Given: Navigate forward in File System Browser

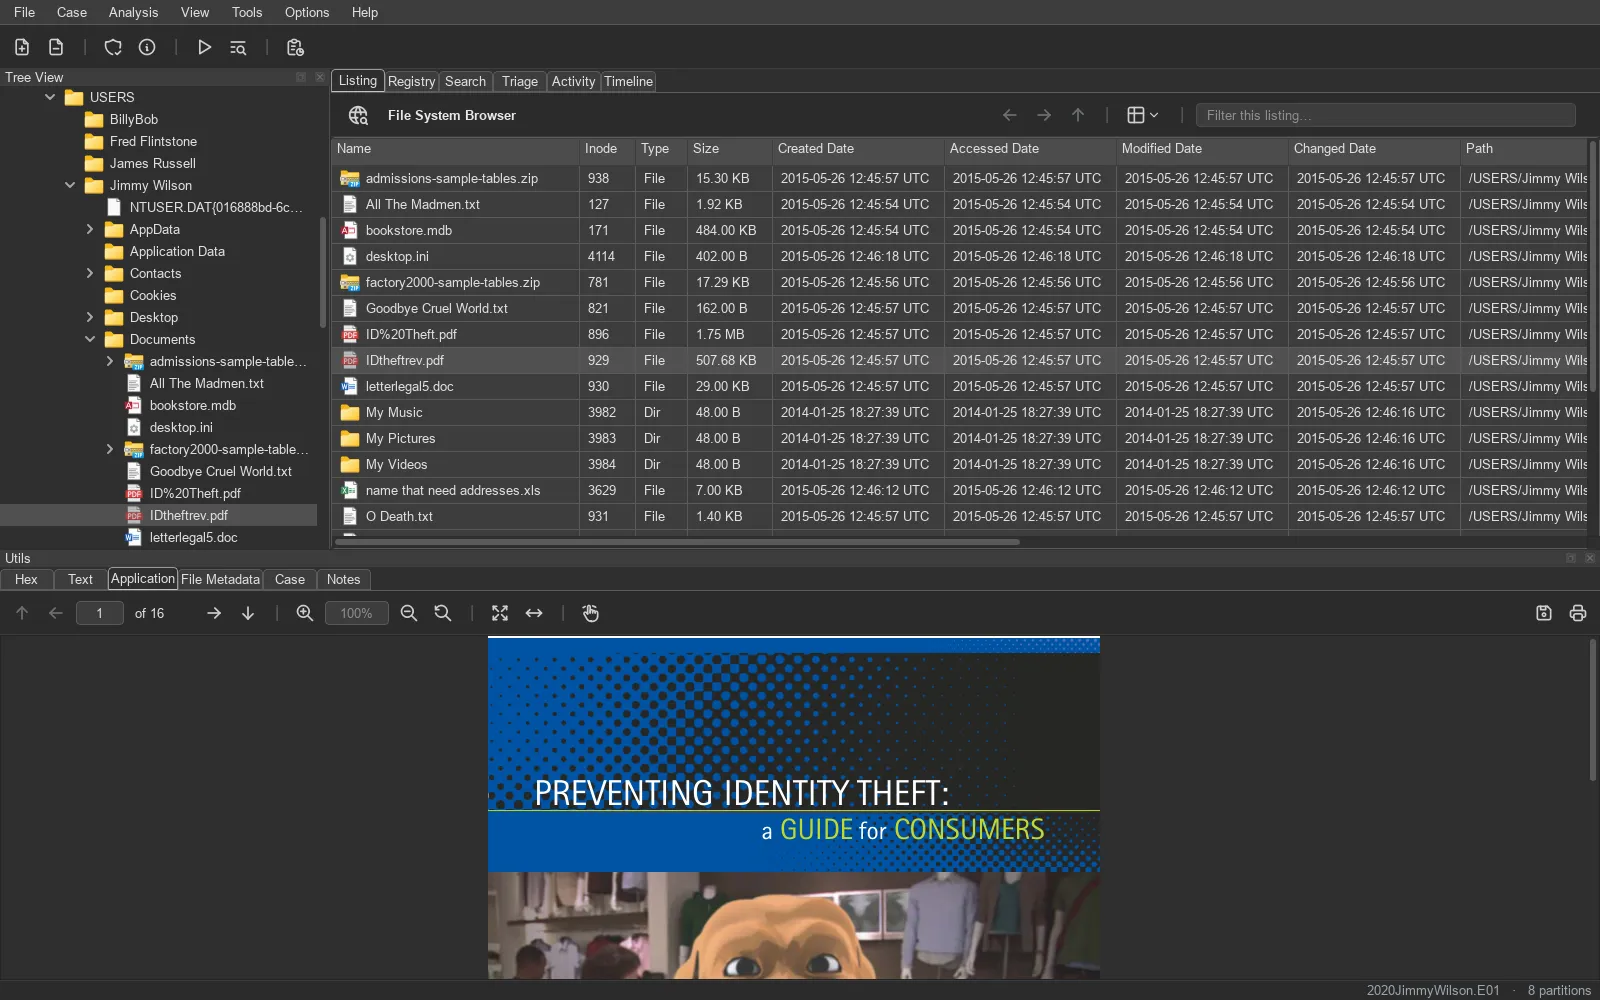Looking at the screenshot, I should click(x=1044, y=115).
